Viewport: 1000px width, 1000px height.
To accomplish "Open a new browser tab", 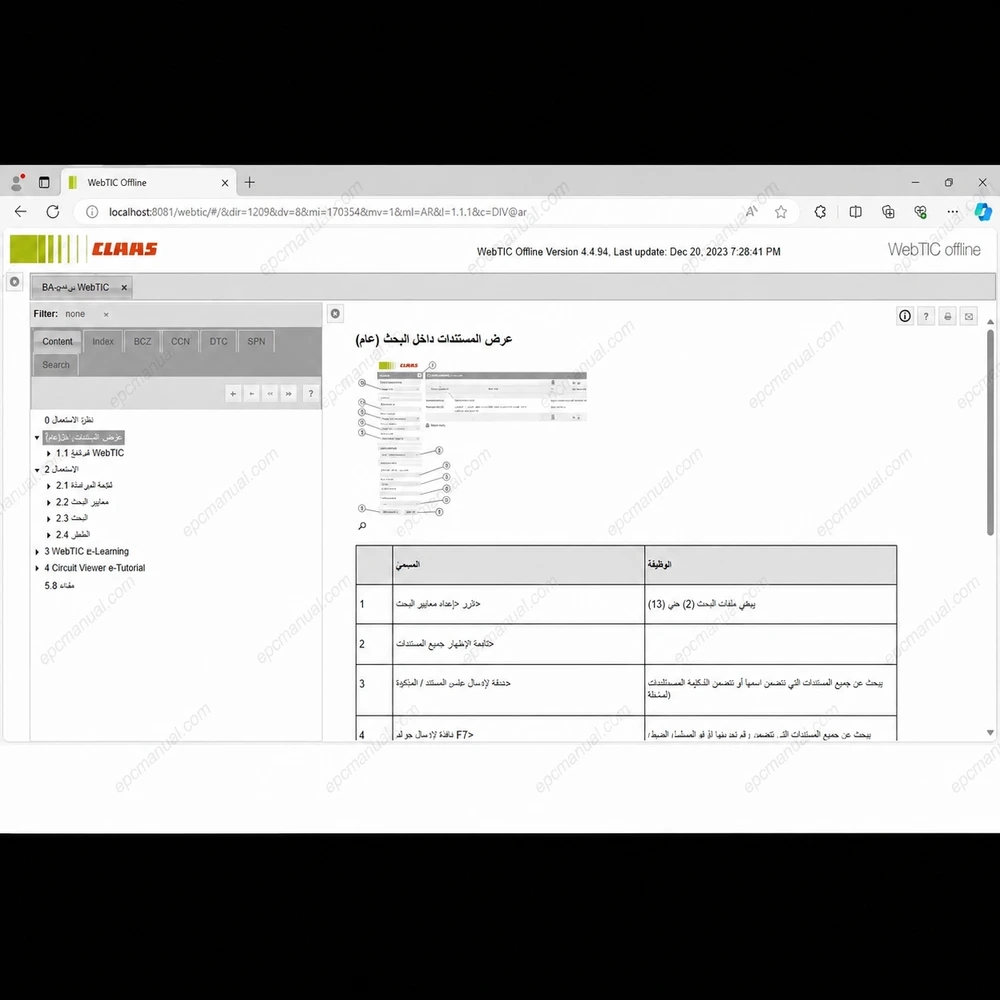I will click(x=249, y=182).
